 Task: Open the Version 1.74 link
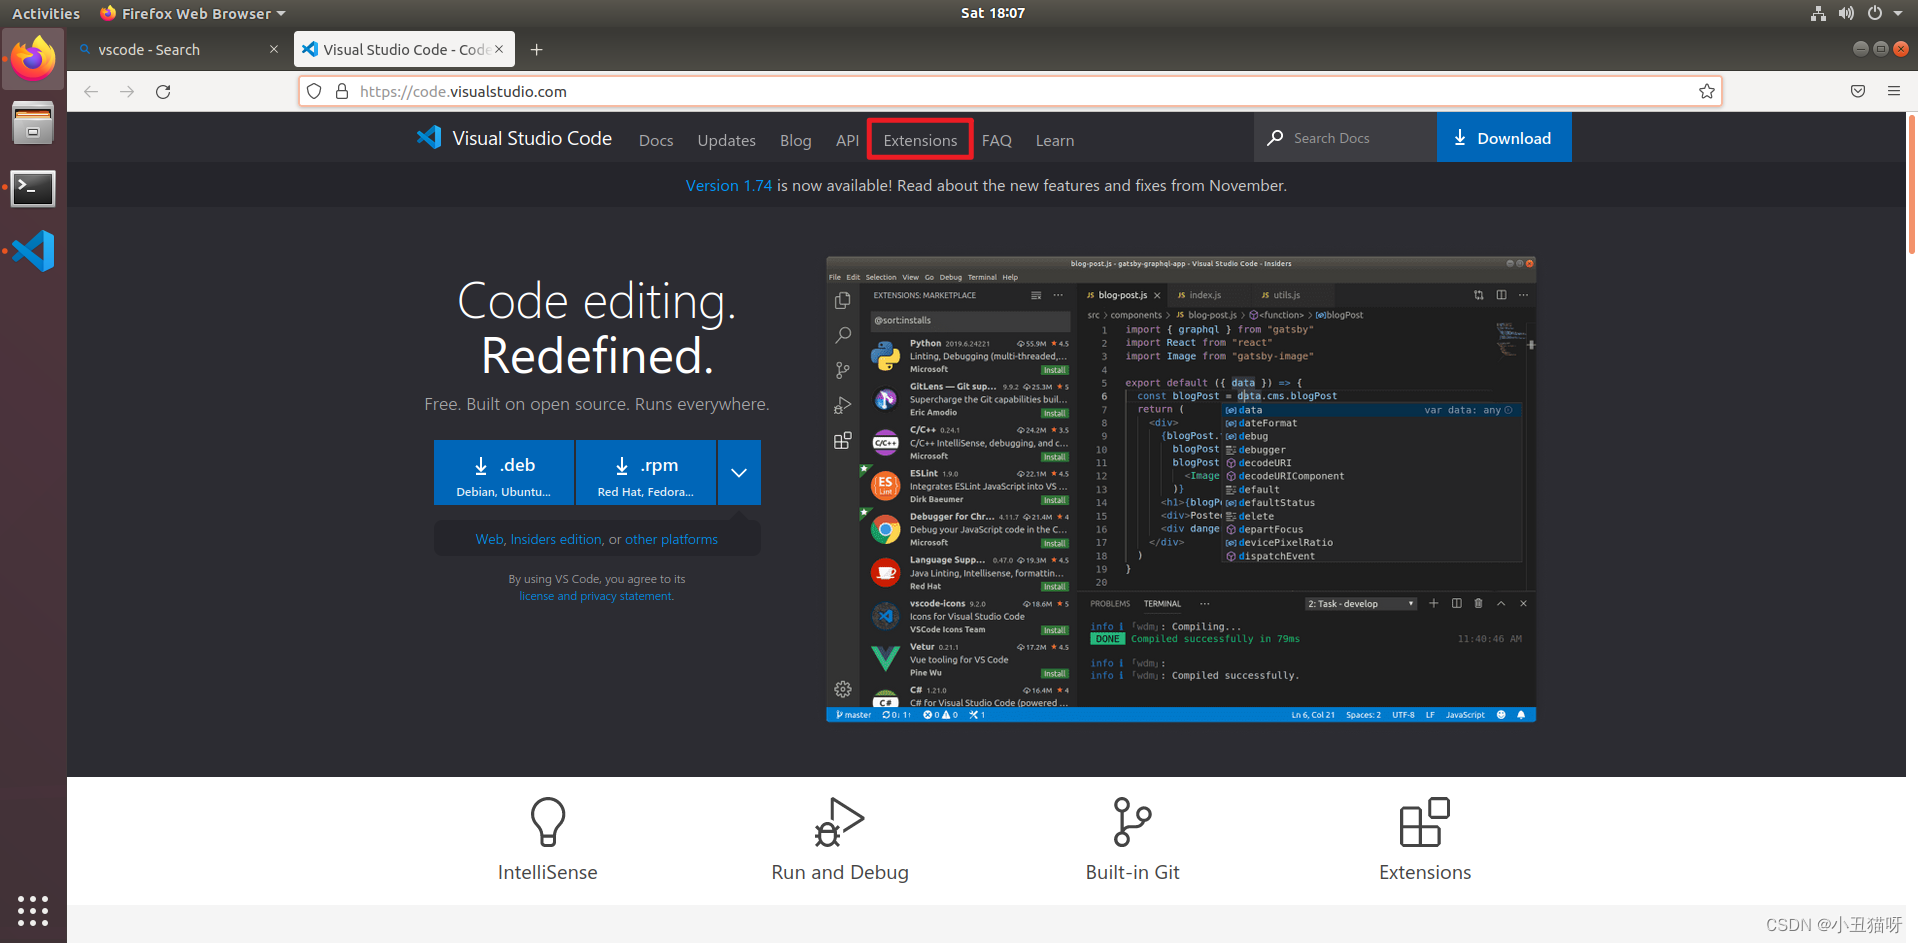[729, 186]
